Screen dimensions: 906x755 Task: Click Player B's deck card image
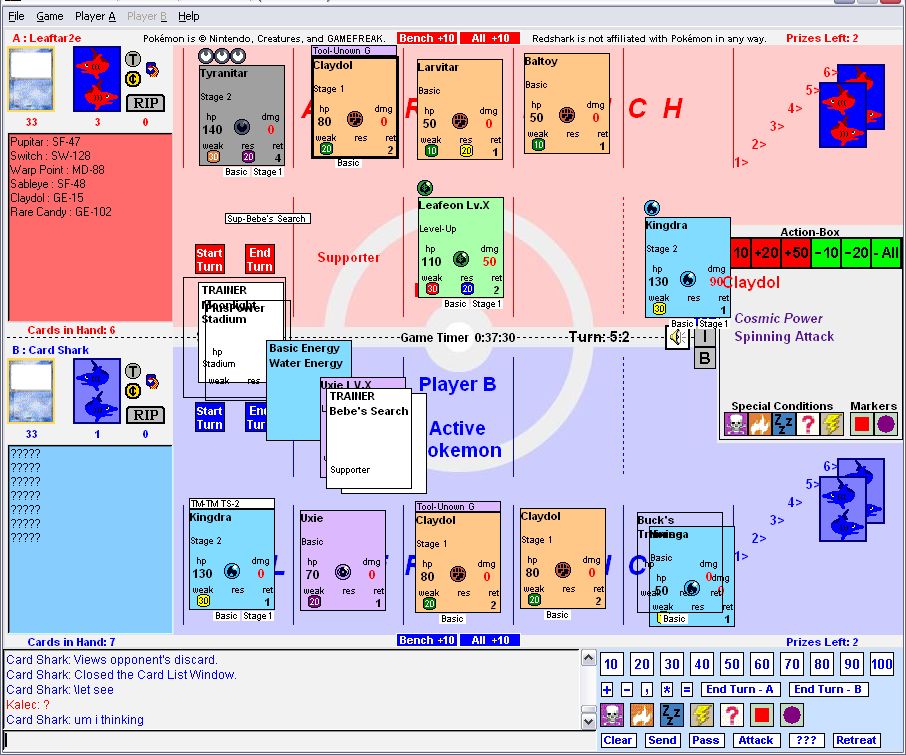[x=31, y=391]
